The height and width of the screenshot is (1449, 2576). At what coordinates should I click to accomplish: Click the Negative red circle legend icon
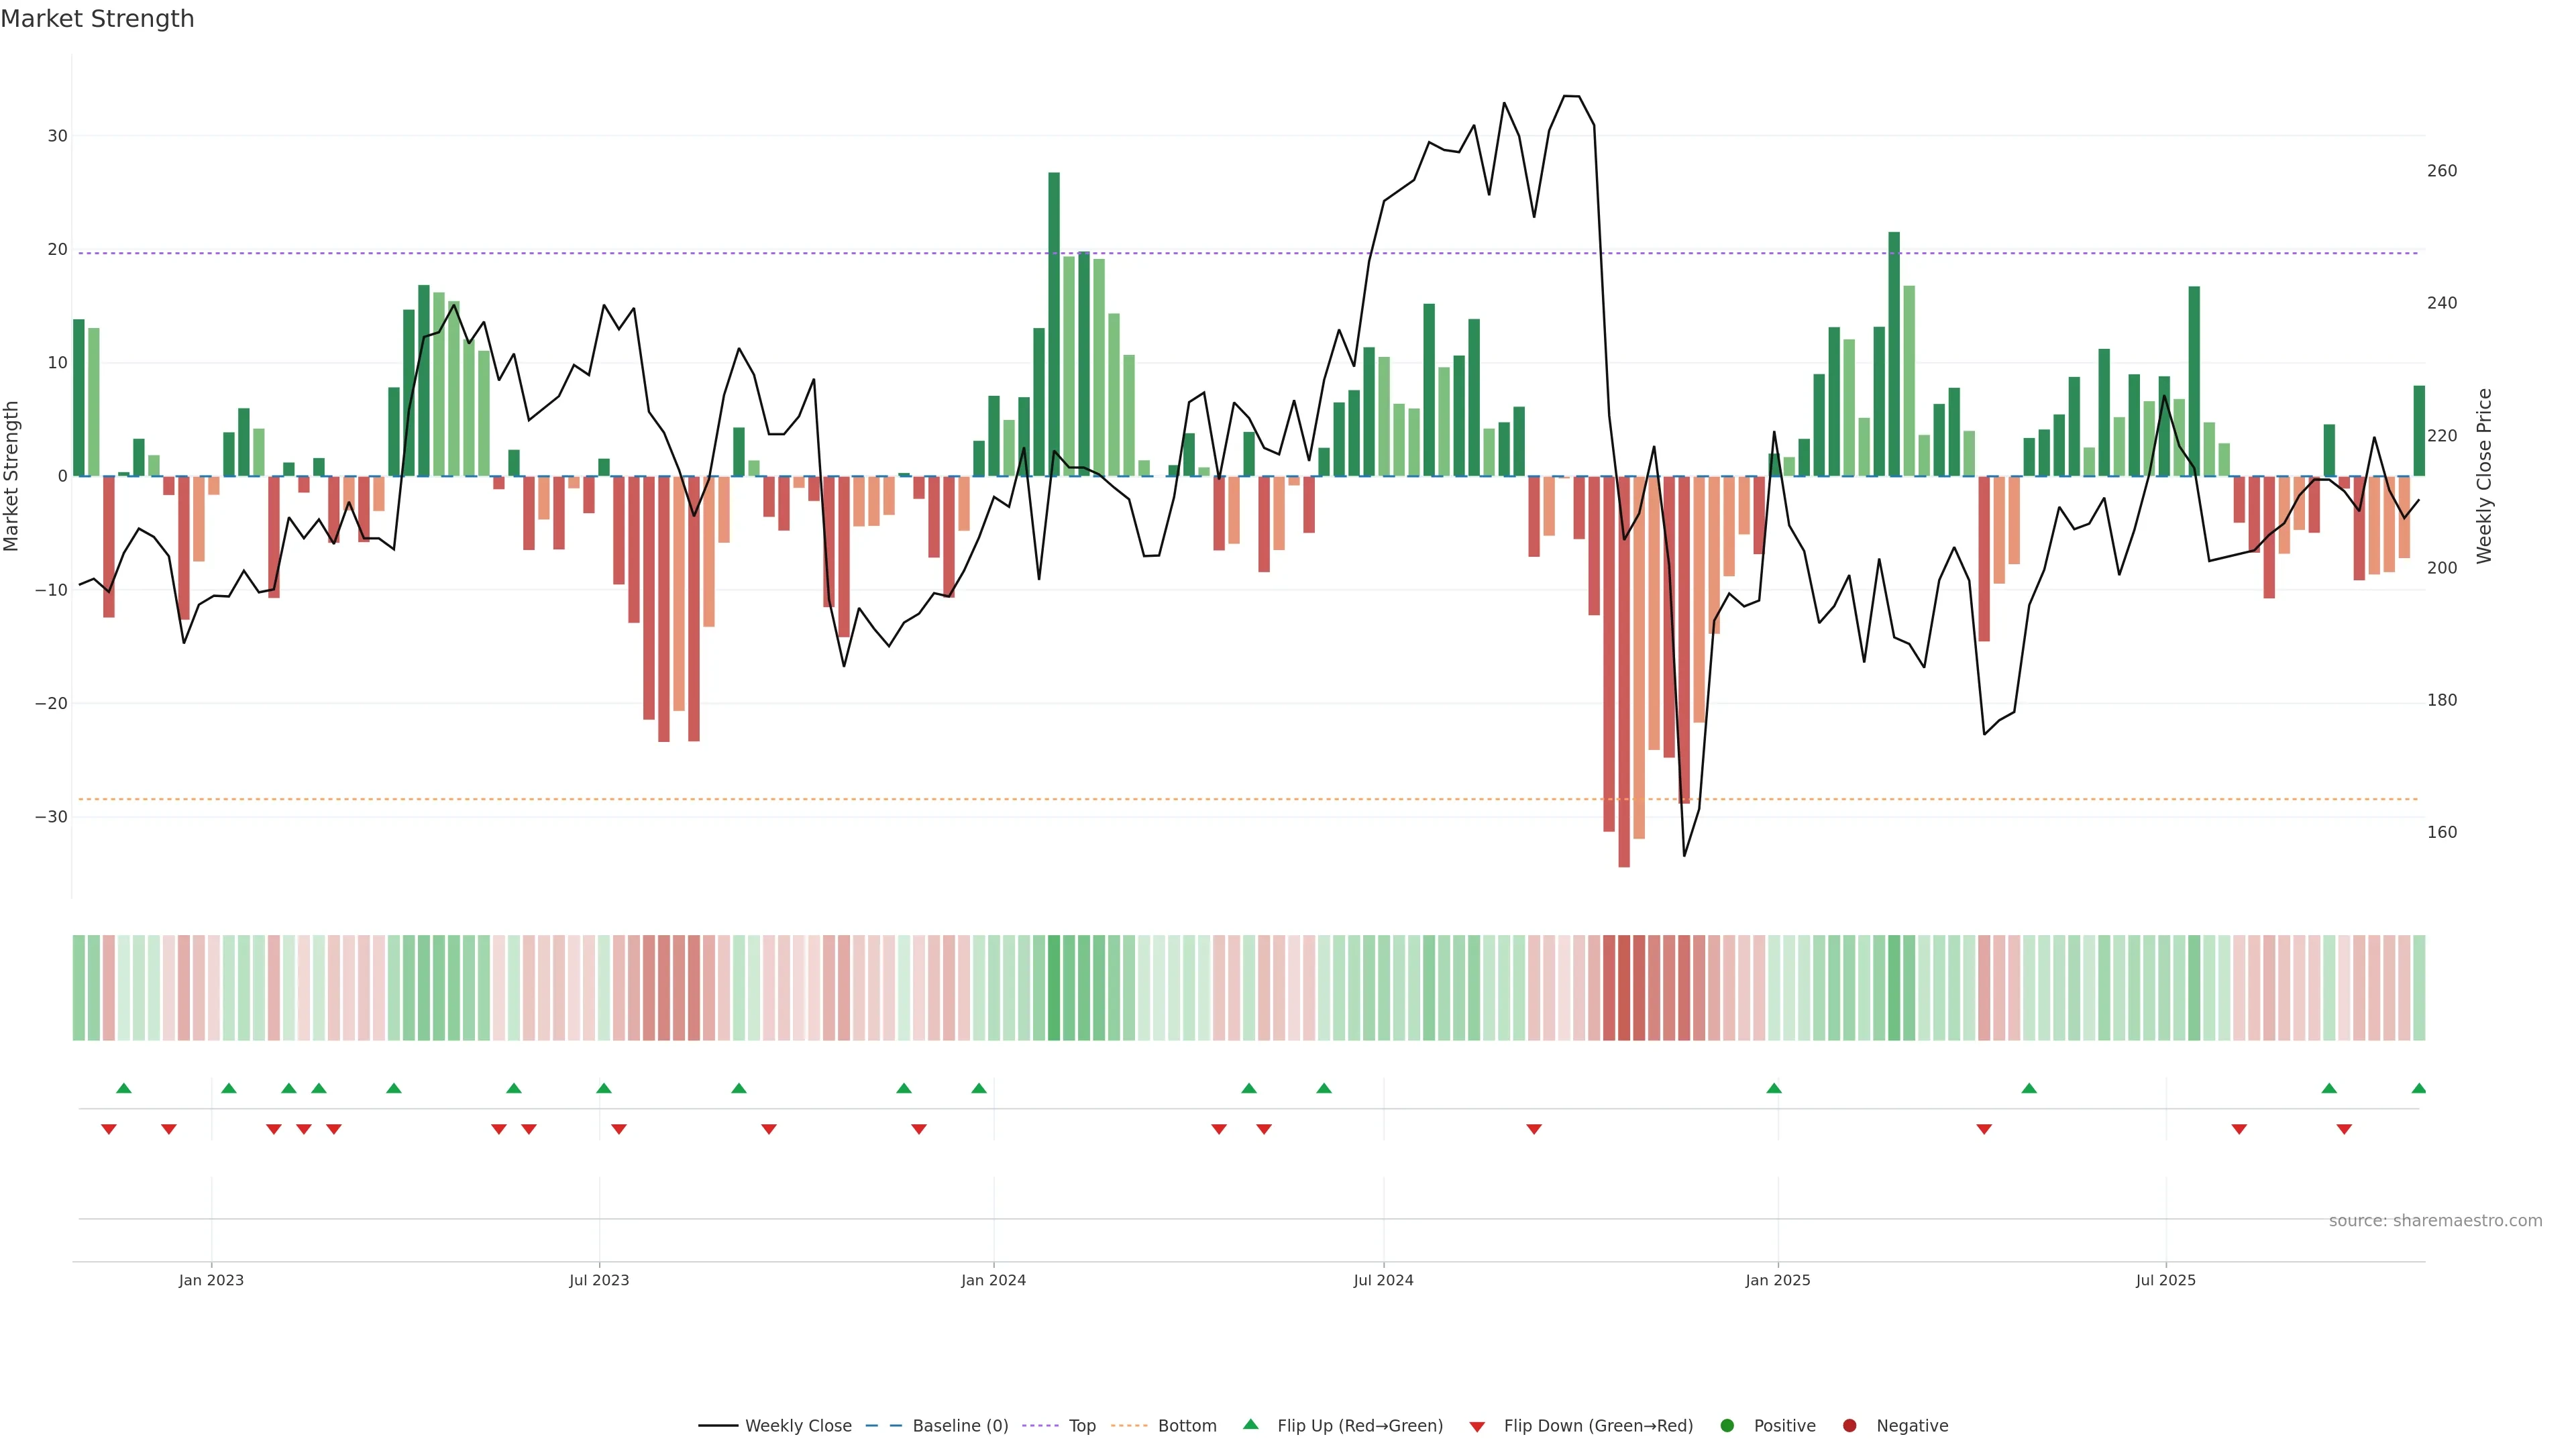click(1849, 1426)
